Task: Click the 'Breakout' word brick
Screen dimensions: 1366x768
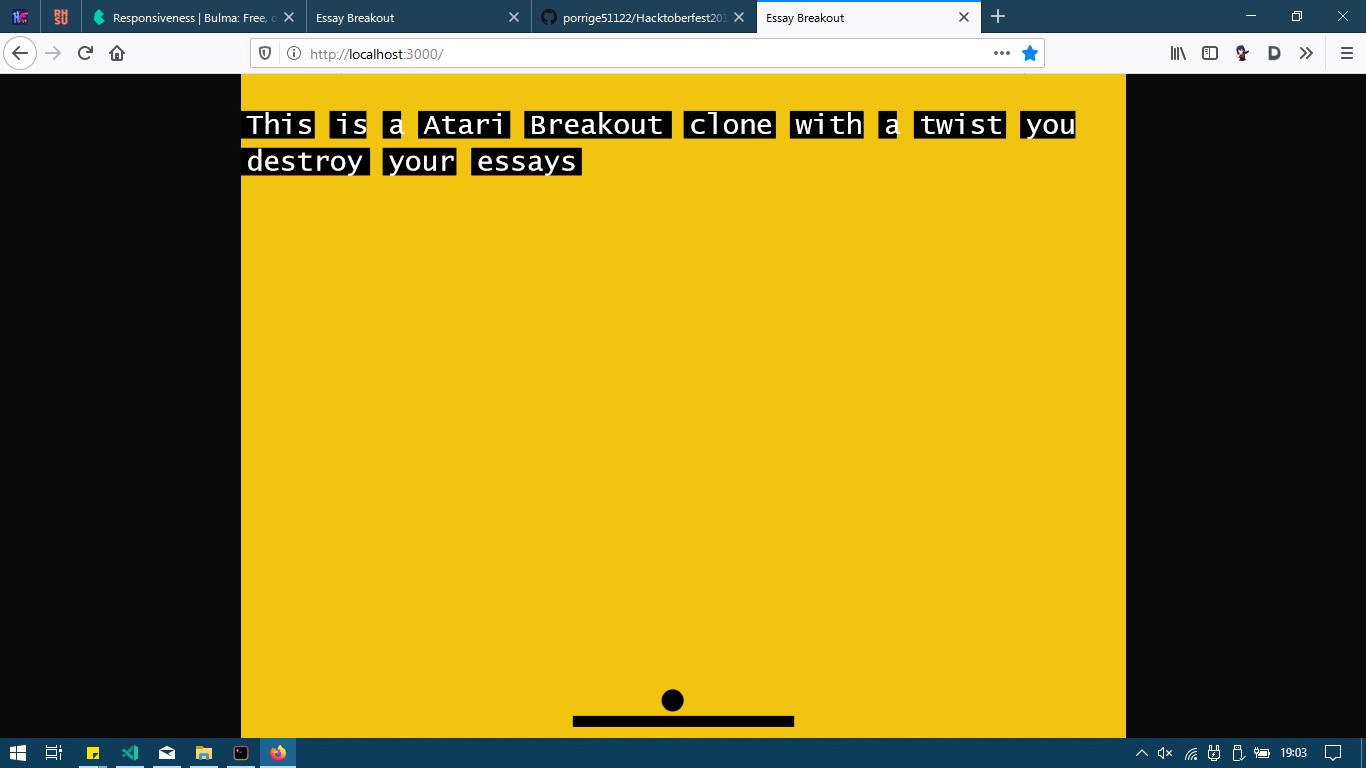Action: point(597,125)
